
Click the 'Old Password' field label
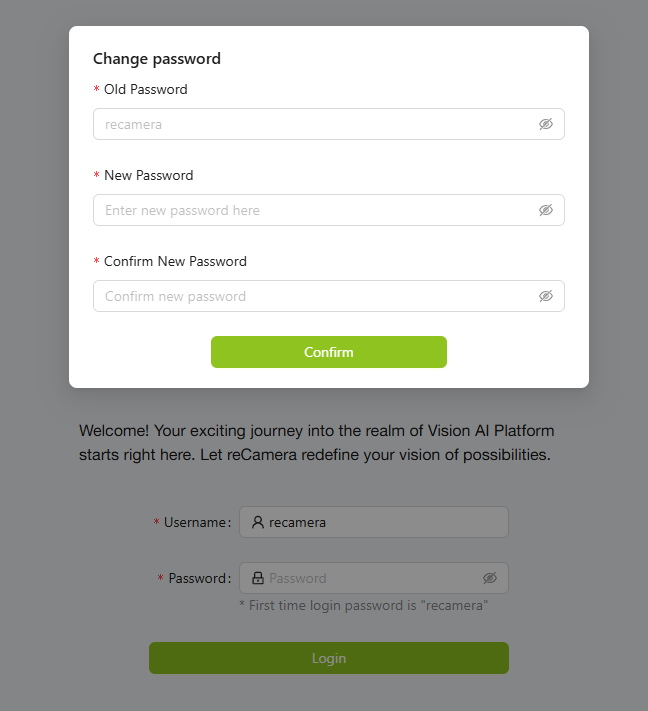click(x=146, y=89)
